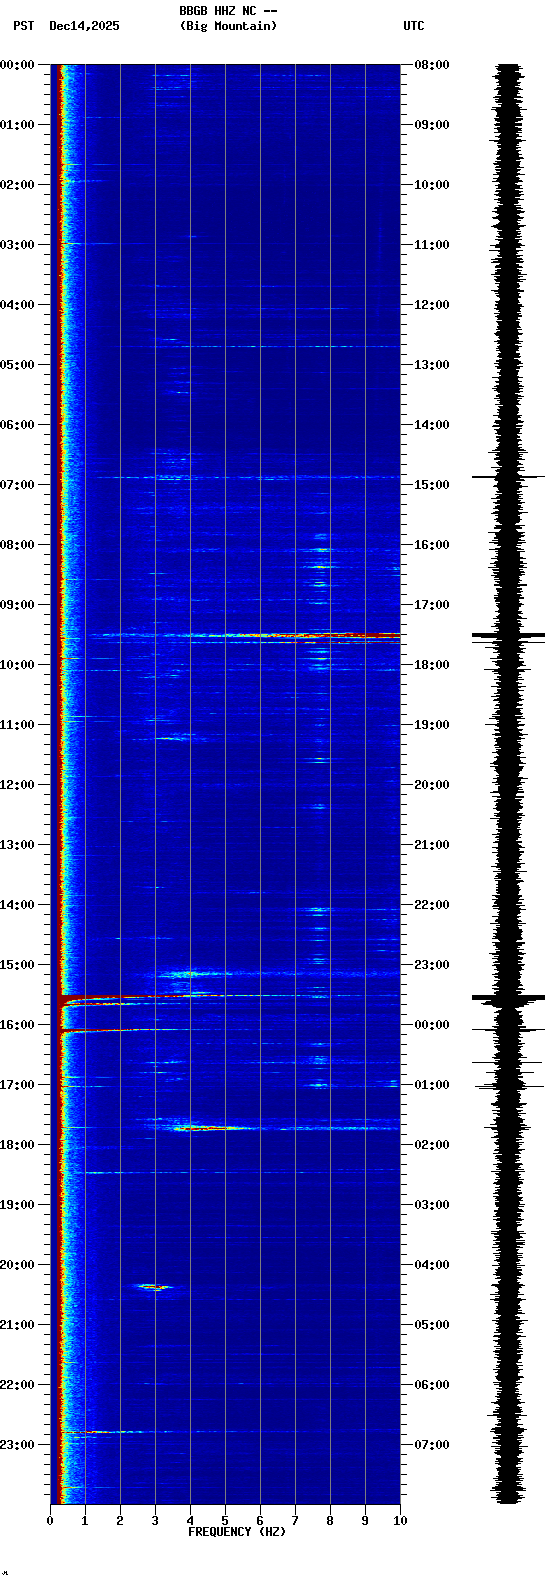Click the 12:00 label on PST axis
552x1584 pixels.
(17, 785)
